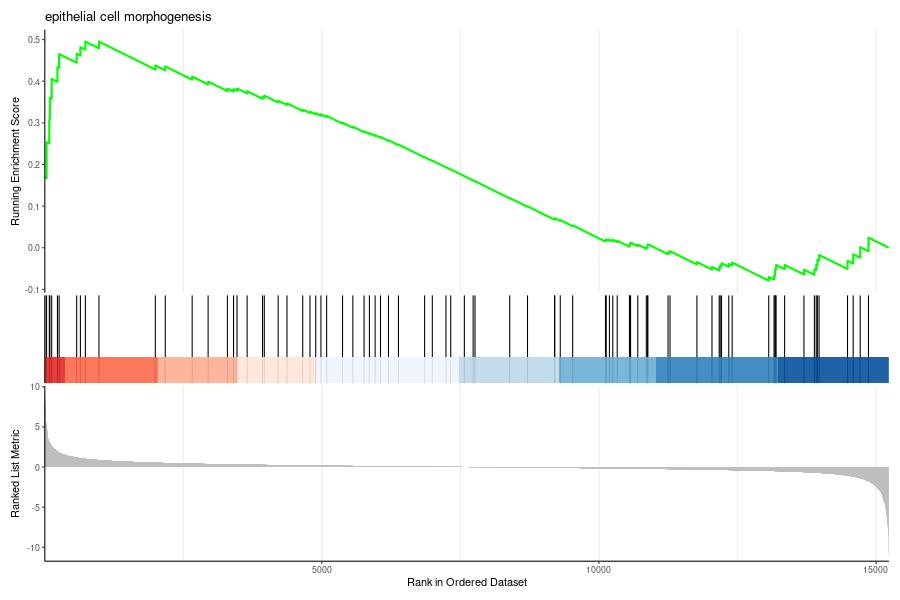The width and height of the screenshot is (900, 600).
Task: Click the salmon orange-red color bar segment
Action: [x=111, y=370]
